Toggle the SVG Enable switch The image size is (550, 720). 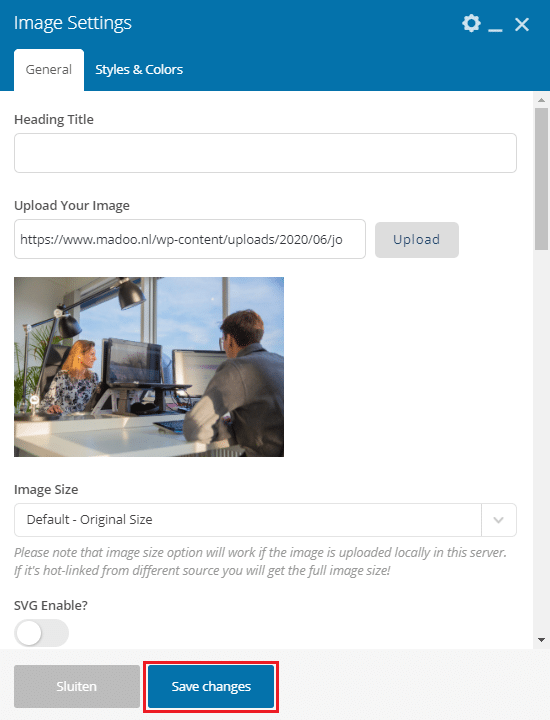tap(41, 633)
